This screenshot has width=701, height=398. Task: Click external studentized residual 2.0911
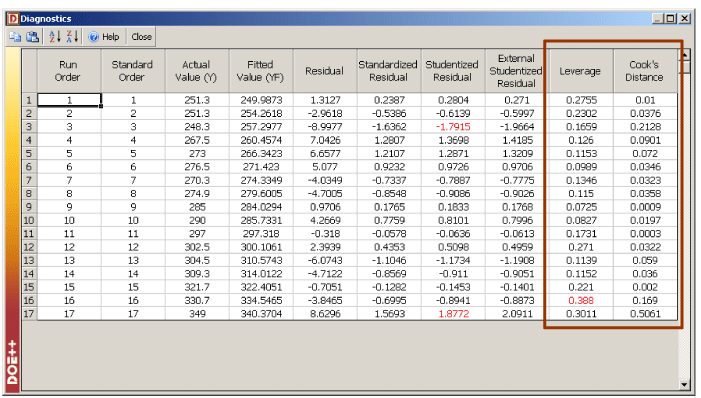(x=517, y=313)
